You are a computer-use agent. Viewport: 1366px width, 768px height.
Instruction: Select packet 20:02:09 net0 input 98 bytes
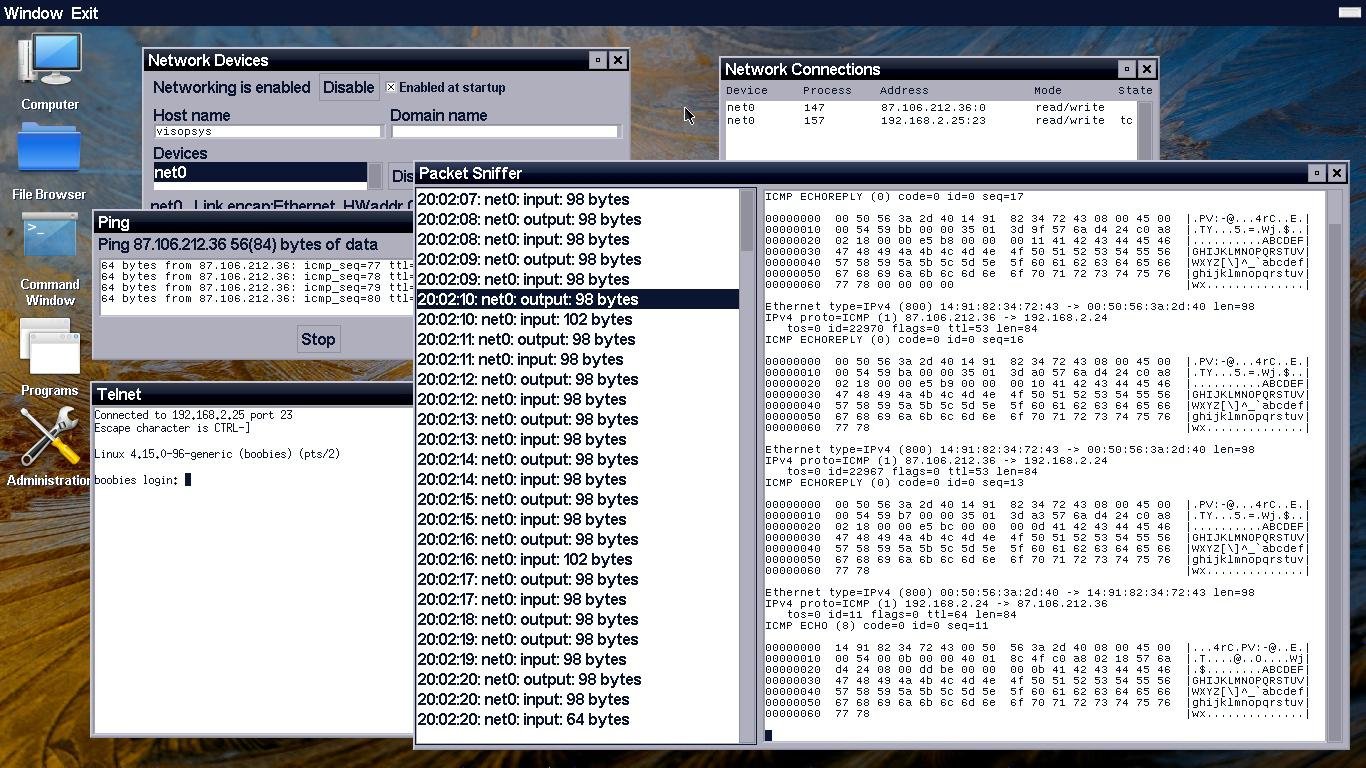coord(578,279)
